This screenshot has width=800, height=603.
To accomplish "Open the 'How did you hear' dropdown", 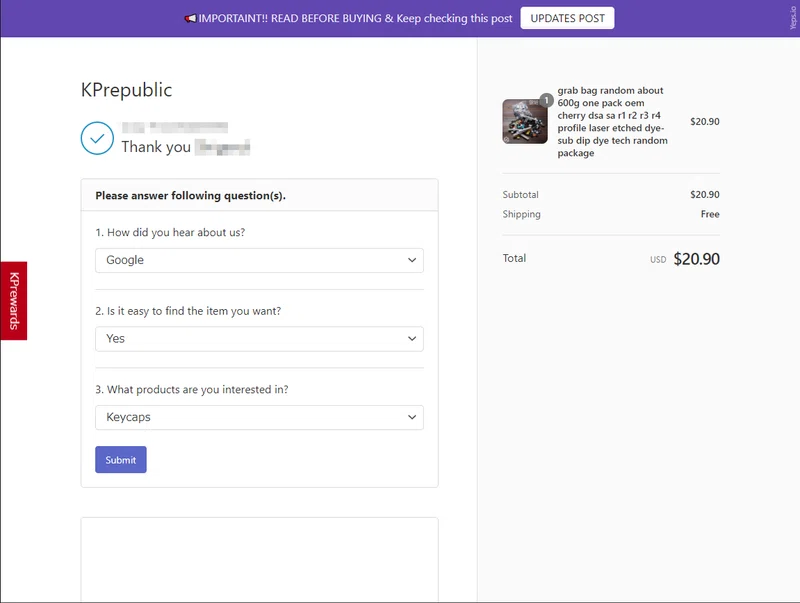I will pyautogui.click(x=259, y=260).
